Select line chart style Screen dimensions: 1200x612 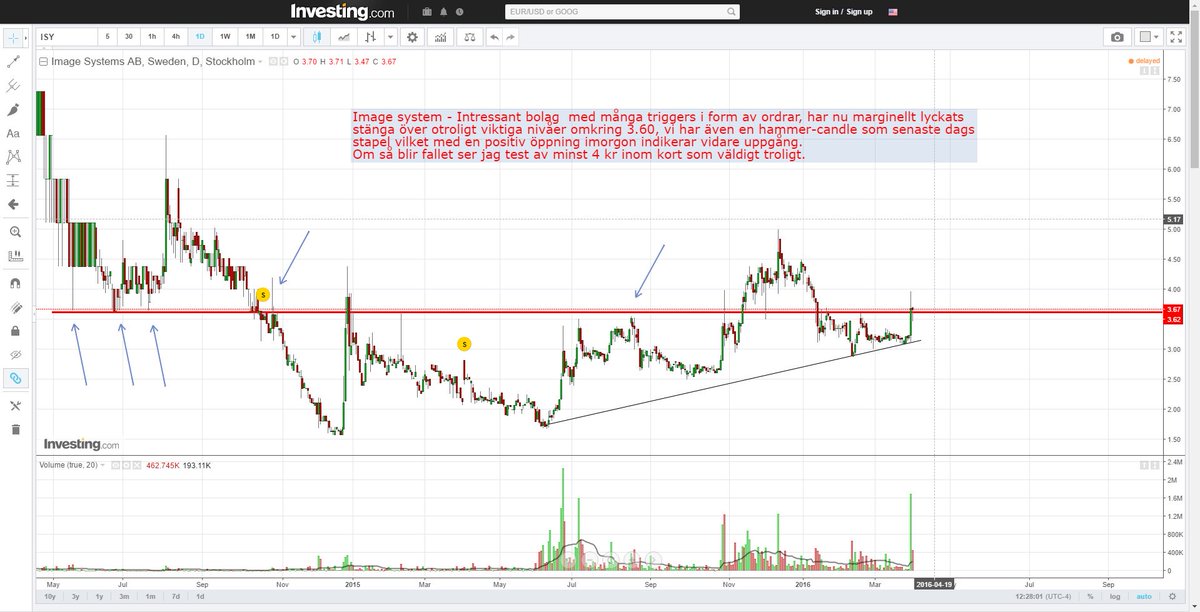pos(344,37)
